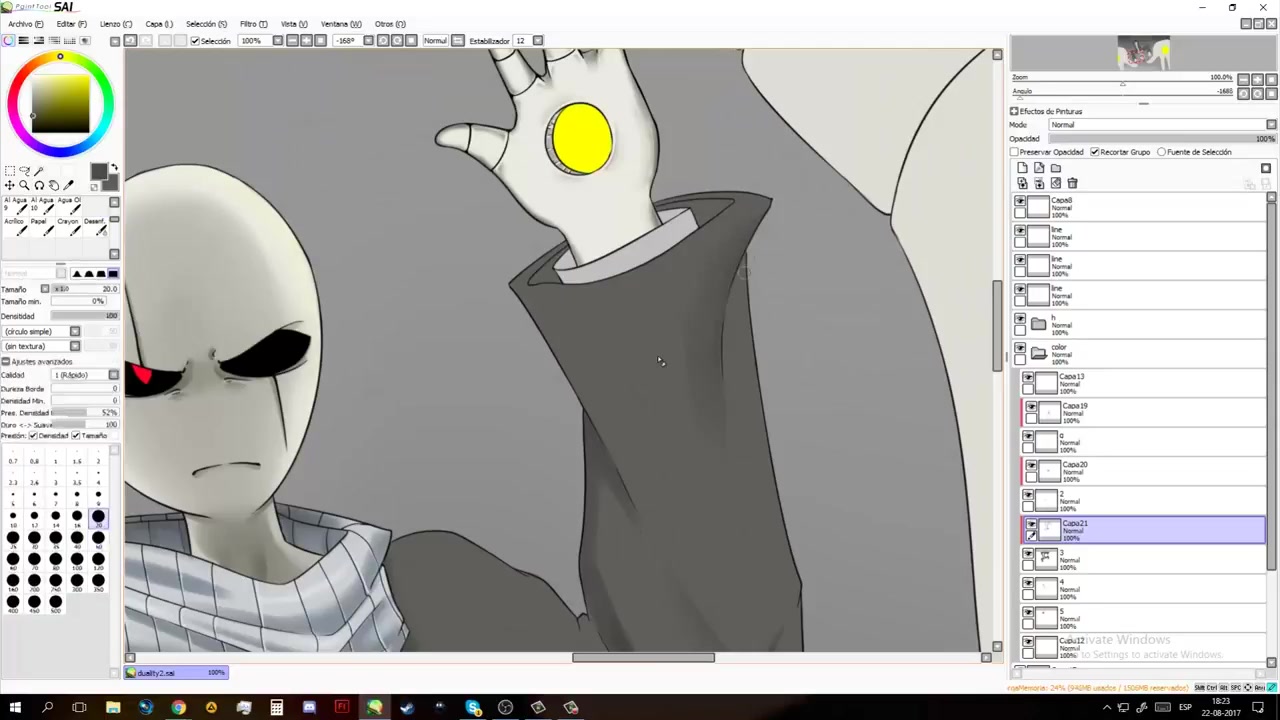
Task: Open the Lienzo menu
Action: pos(115,24)
